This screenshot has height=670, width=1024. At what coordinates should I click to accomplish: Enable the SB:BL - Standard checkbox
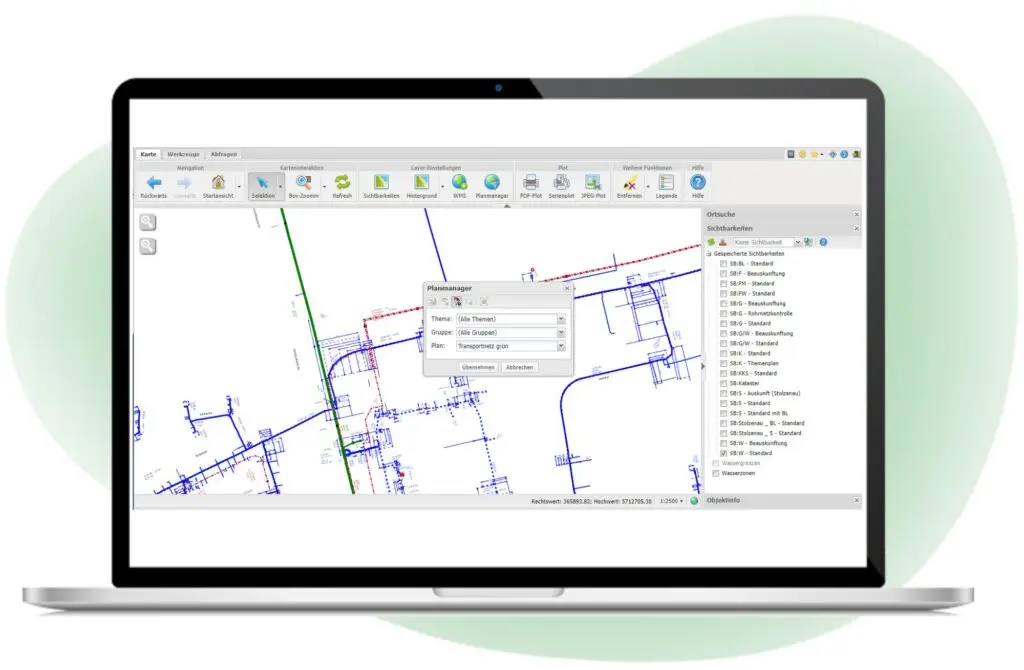point(724,264)
